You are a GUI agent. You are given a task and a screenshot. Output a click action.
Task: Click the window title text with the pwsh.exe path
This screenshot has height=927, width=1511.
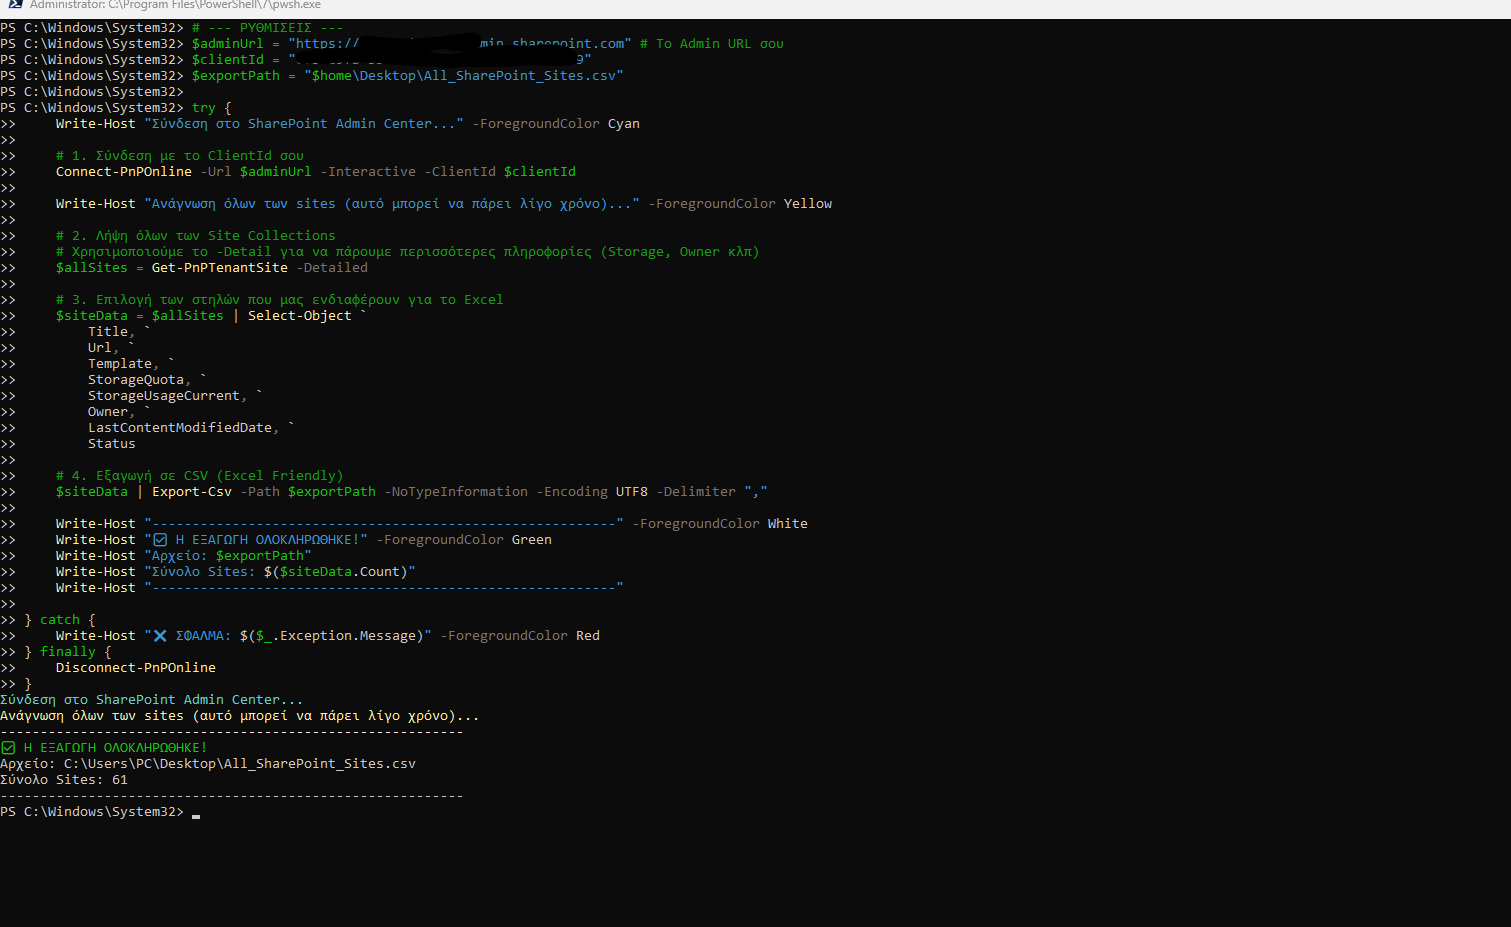click(x=175, y=5)
